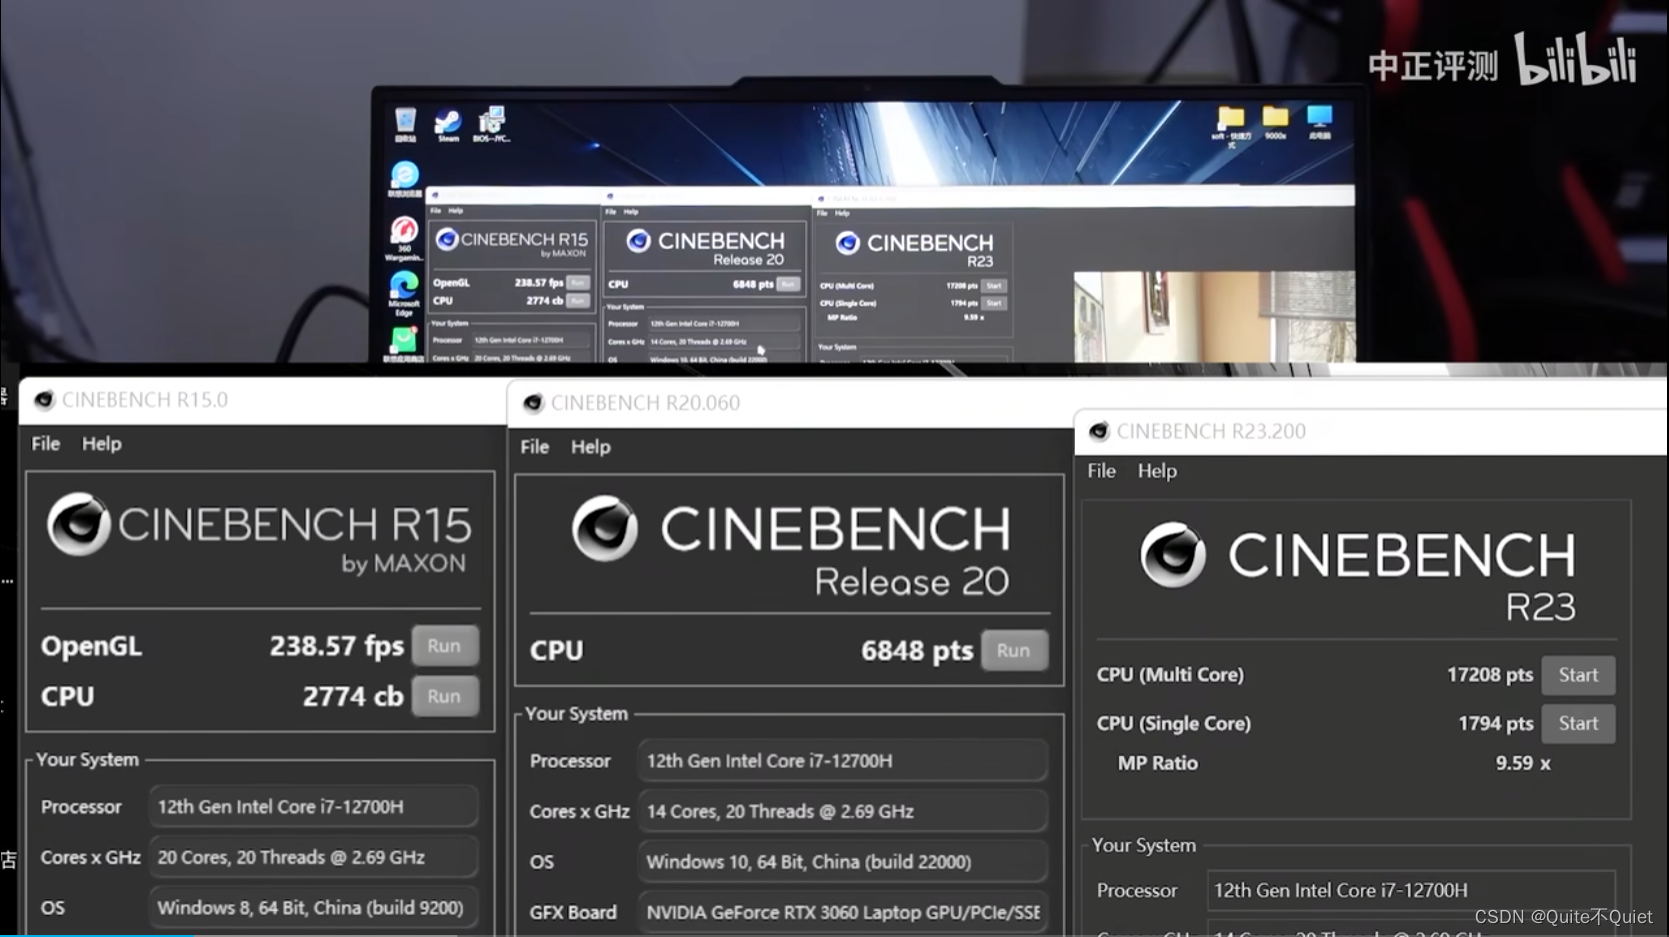Click the R15 Cores x GHz field
This screenshot has height=937, width=1669.
coord(313,857)
